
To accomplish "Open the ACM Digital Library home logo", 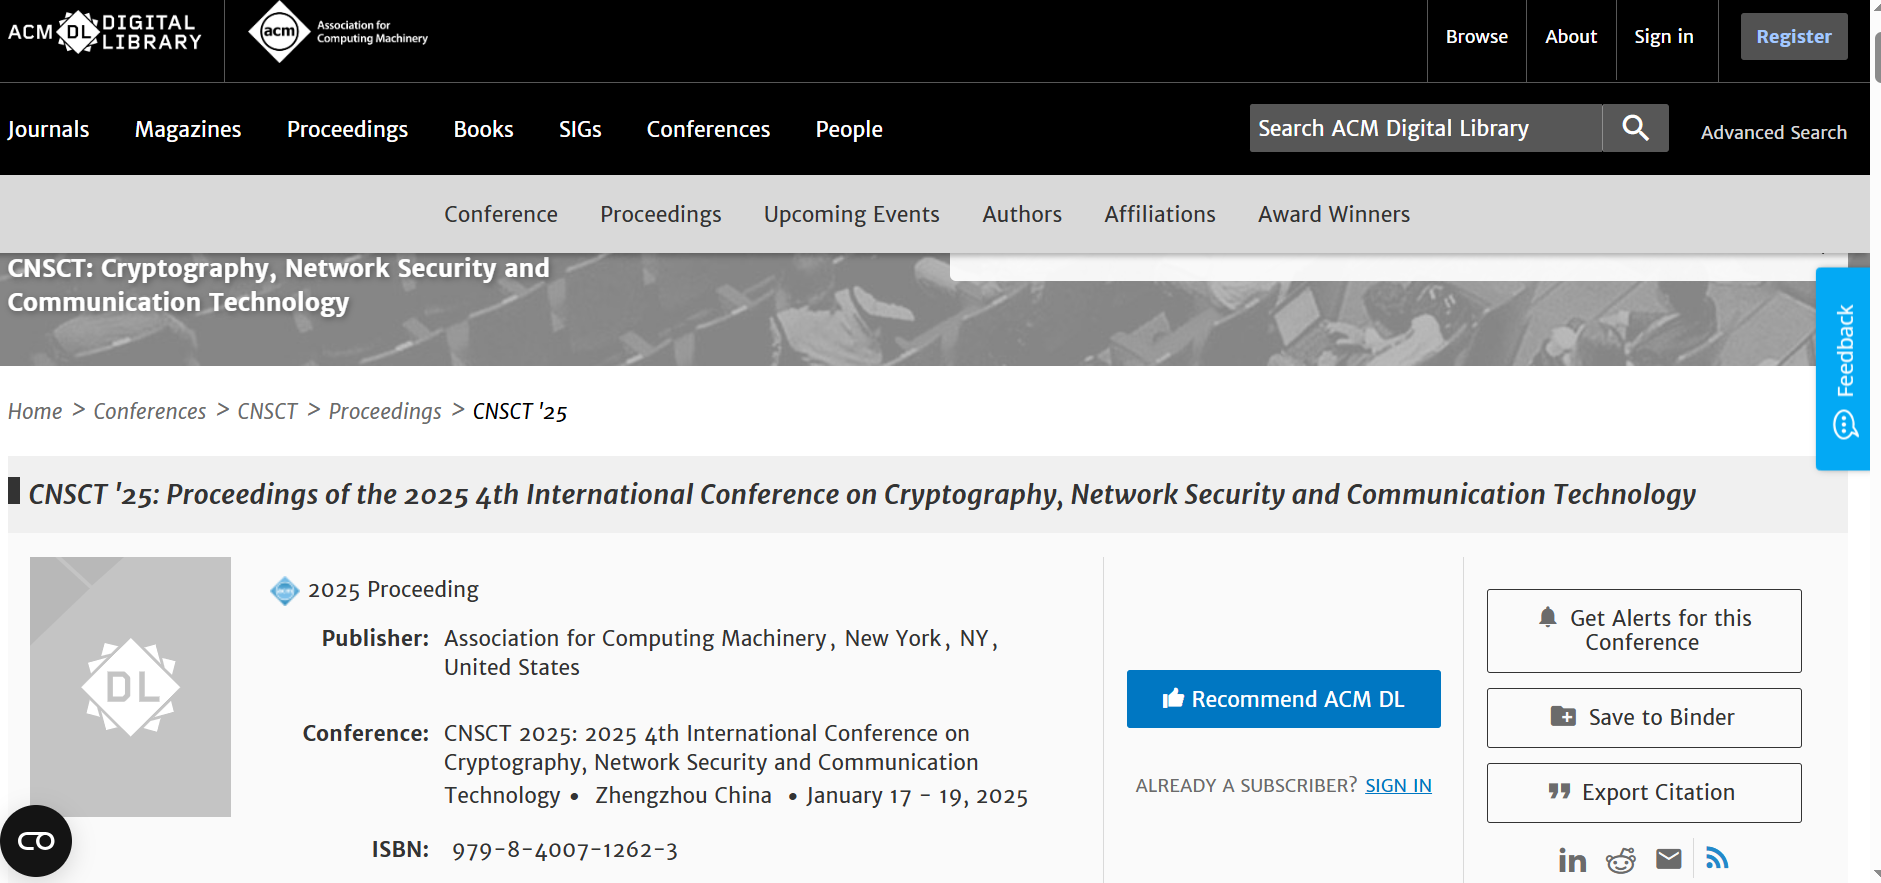I will [105, 33].
